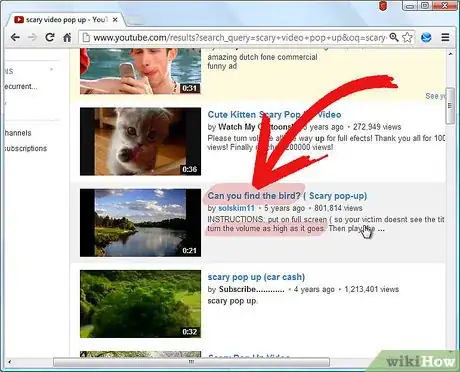Image resolution: width=460 pixels, height=372 pixels.
Task: Go back with the browser back arrow
Action: click(15, 37)
